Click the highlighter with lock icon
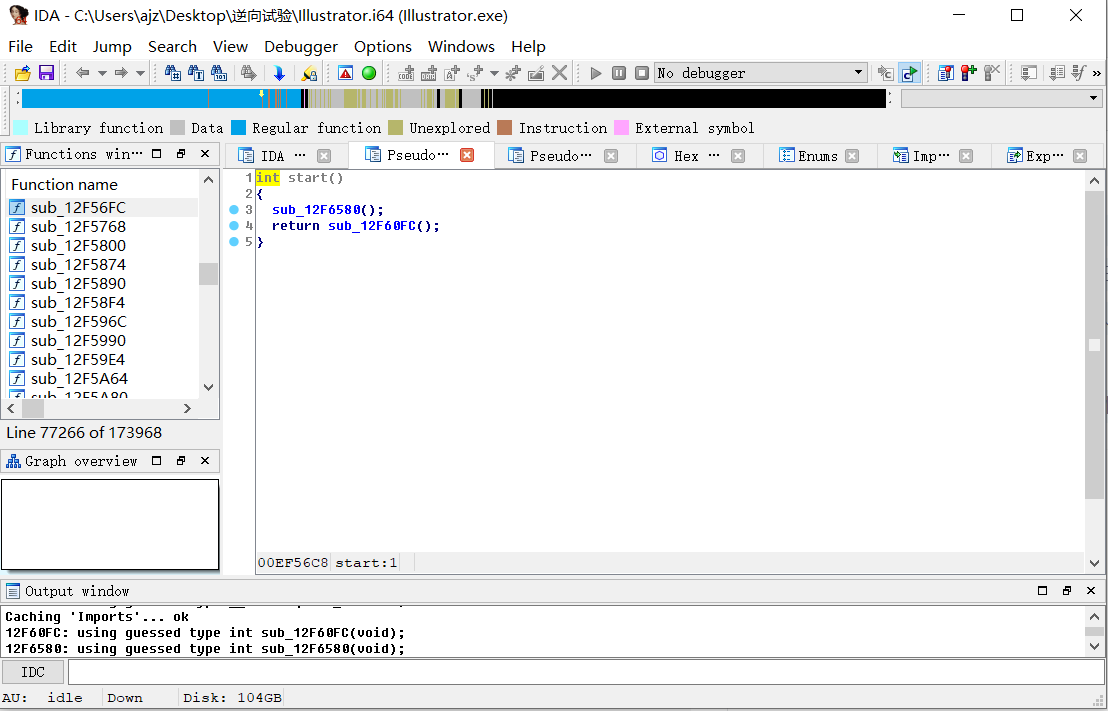1108x711 pixels. click(x=309, y=73)
